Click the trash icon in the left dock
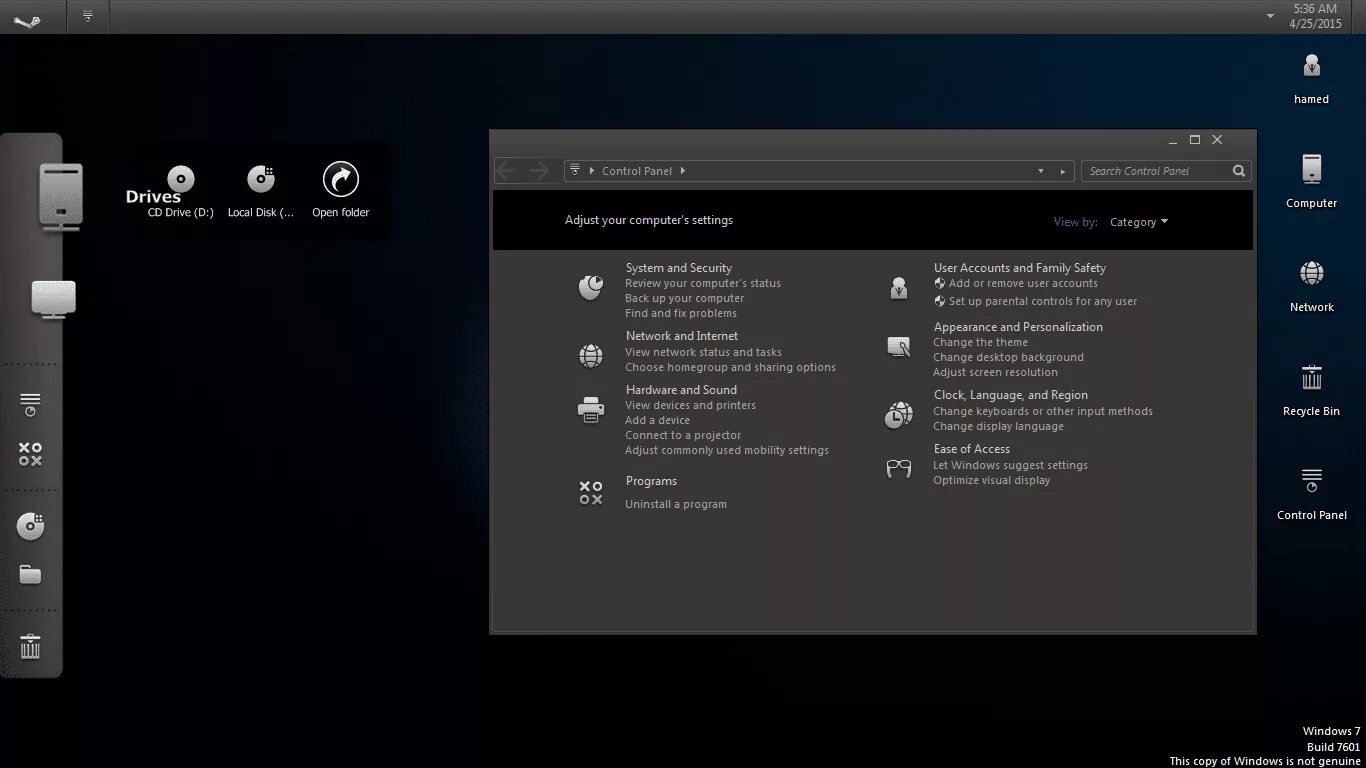The width and height of the screenshot is (1366, 768). 31,646
